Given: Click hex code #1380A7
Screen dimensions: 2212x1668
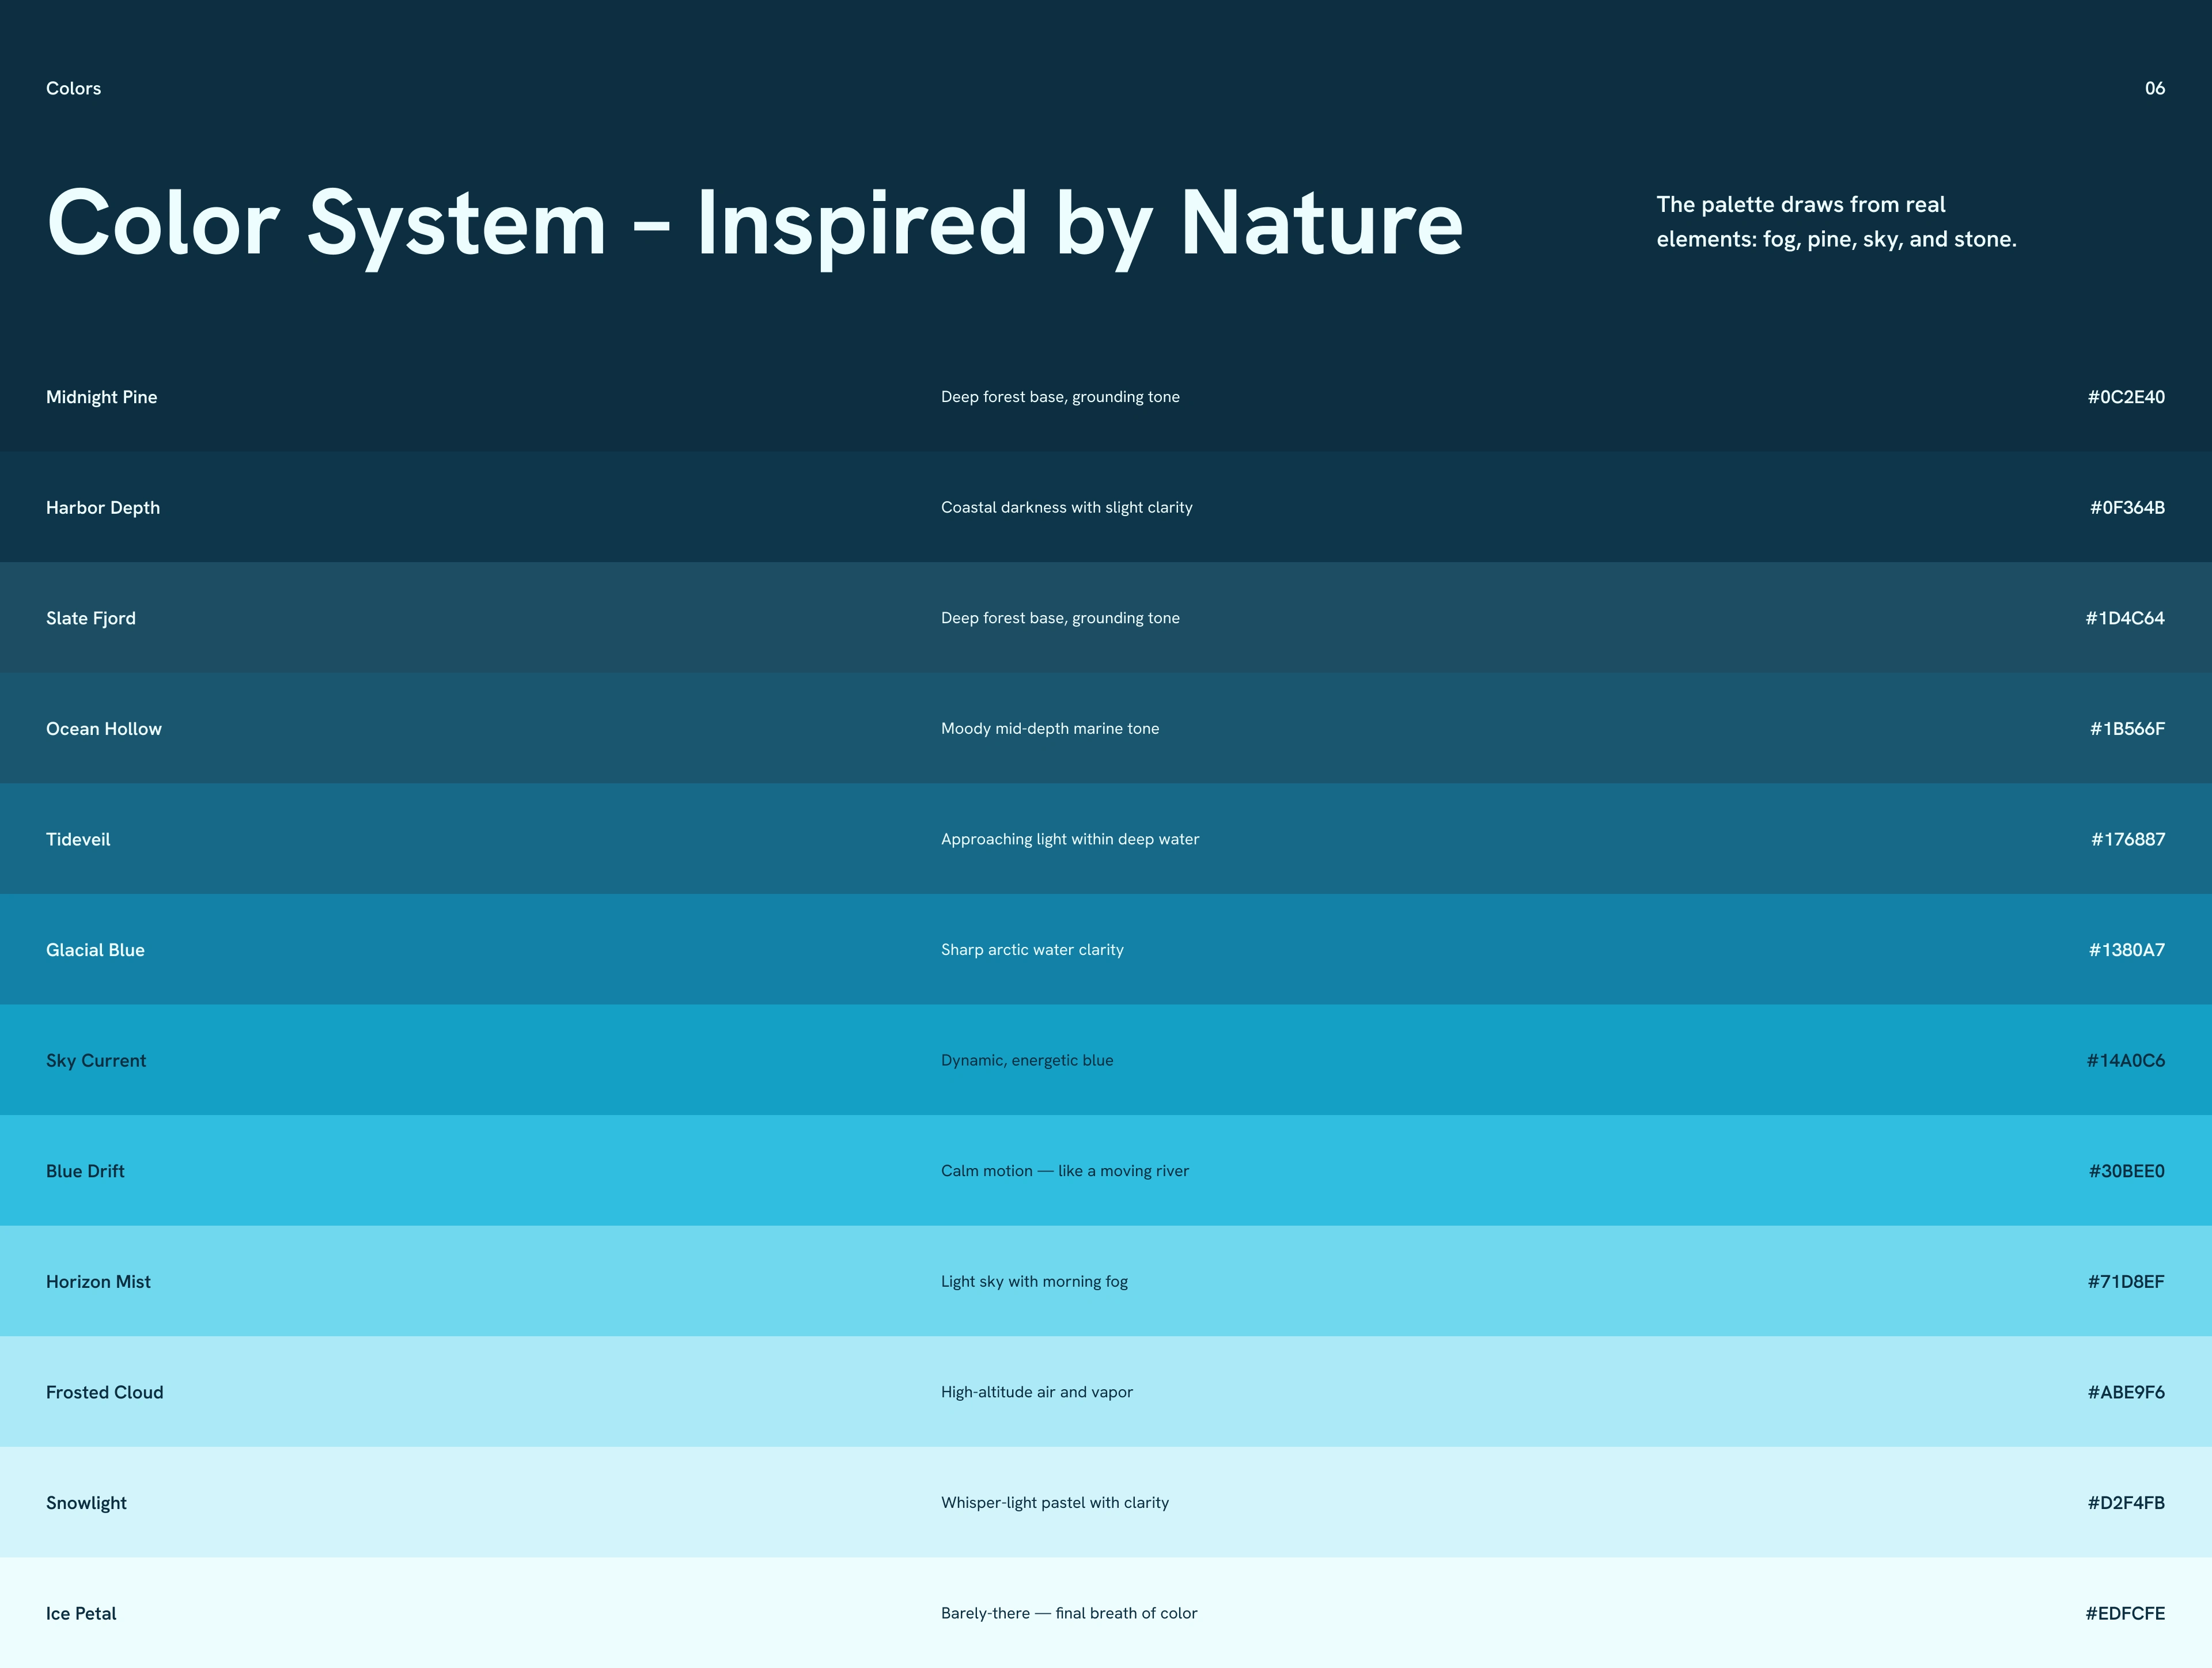Looking at the screenshot, I should [2126, 950].
